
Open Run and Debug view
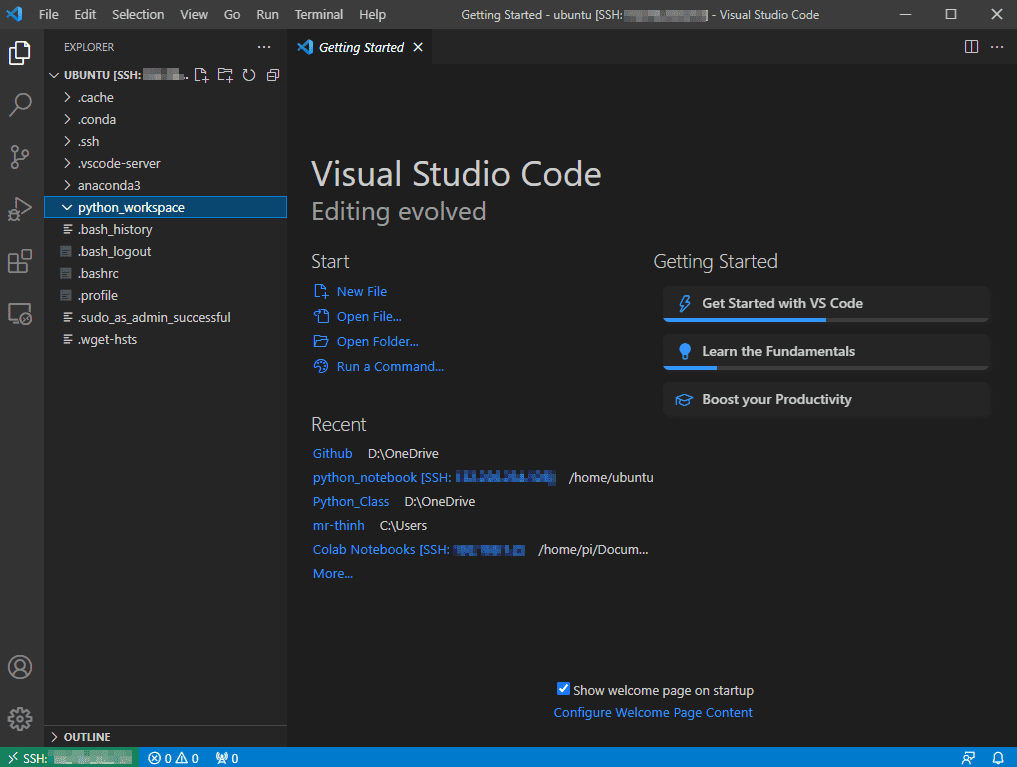[x=19, y=209]
